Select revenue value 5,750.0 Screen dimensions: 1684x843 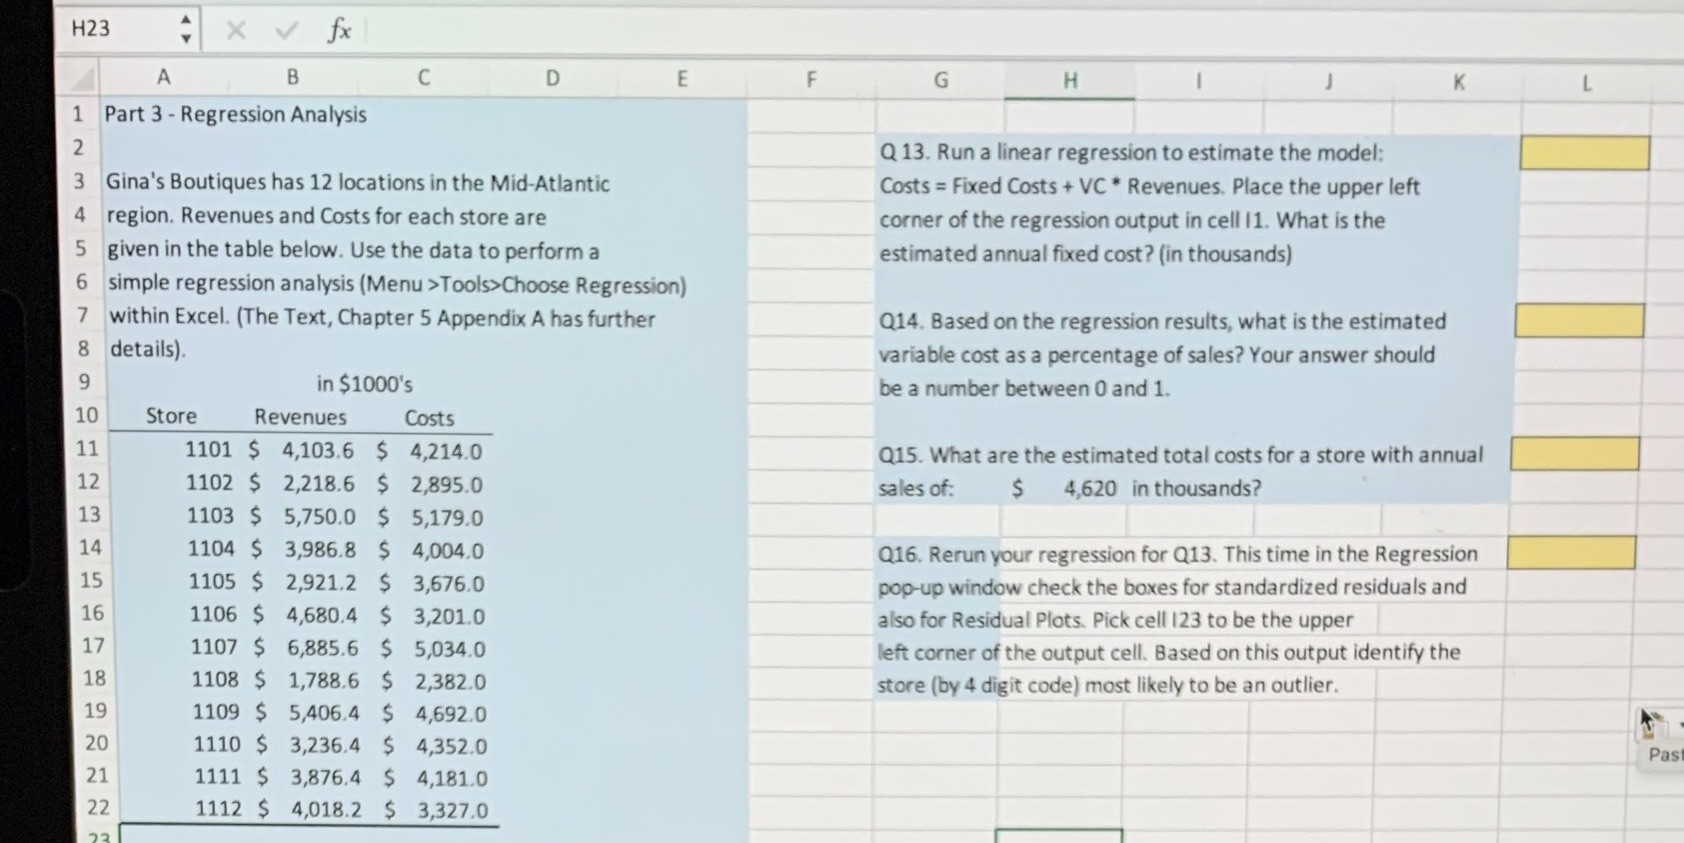[x=320, y=517]
